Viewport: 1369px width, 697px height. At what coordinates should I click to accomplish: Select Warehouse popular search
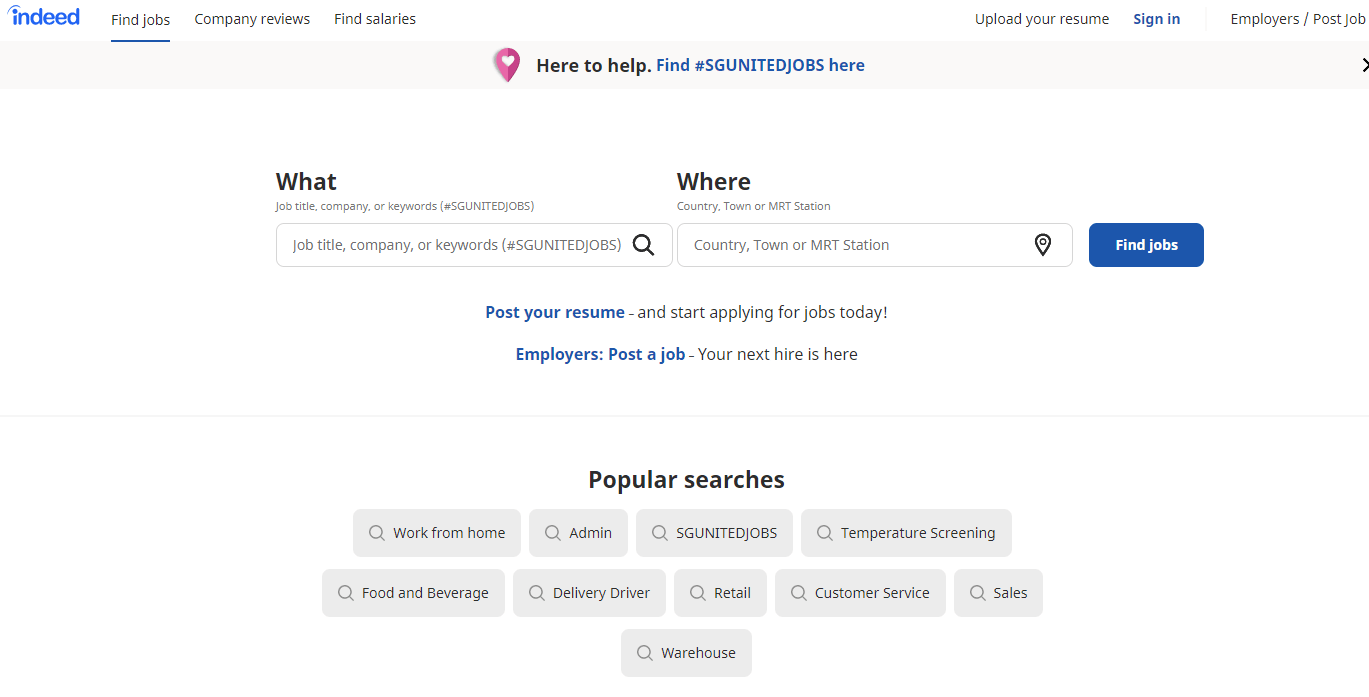[686, 653]
